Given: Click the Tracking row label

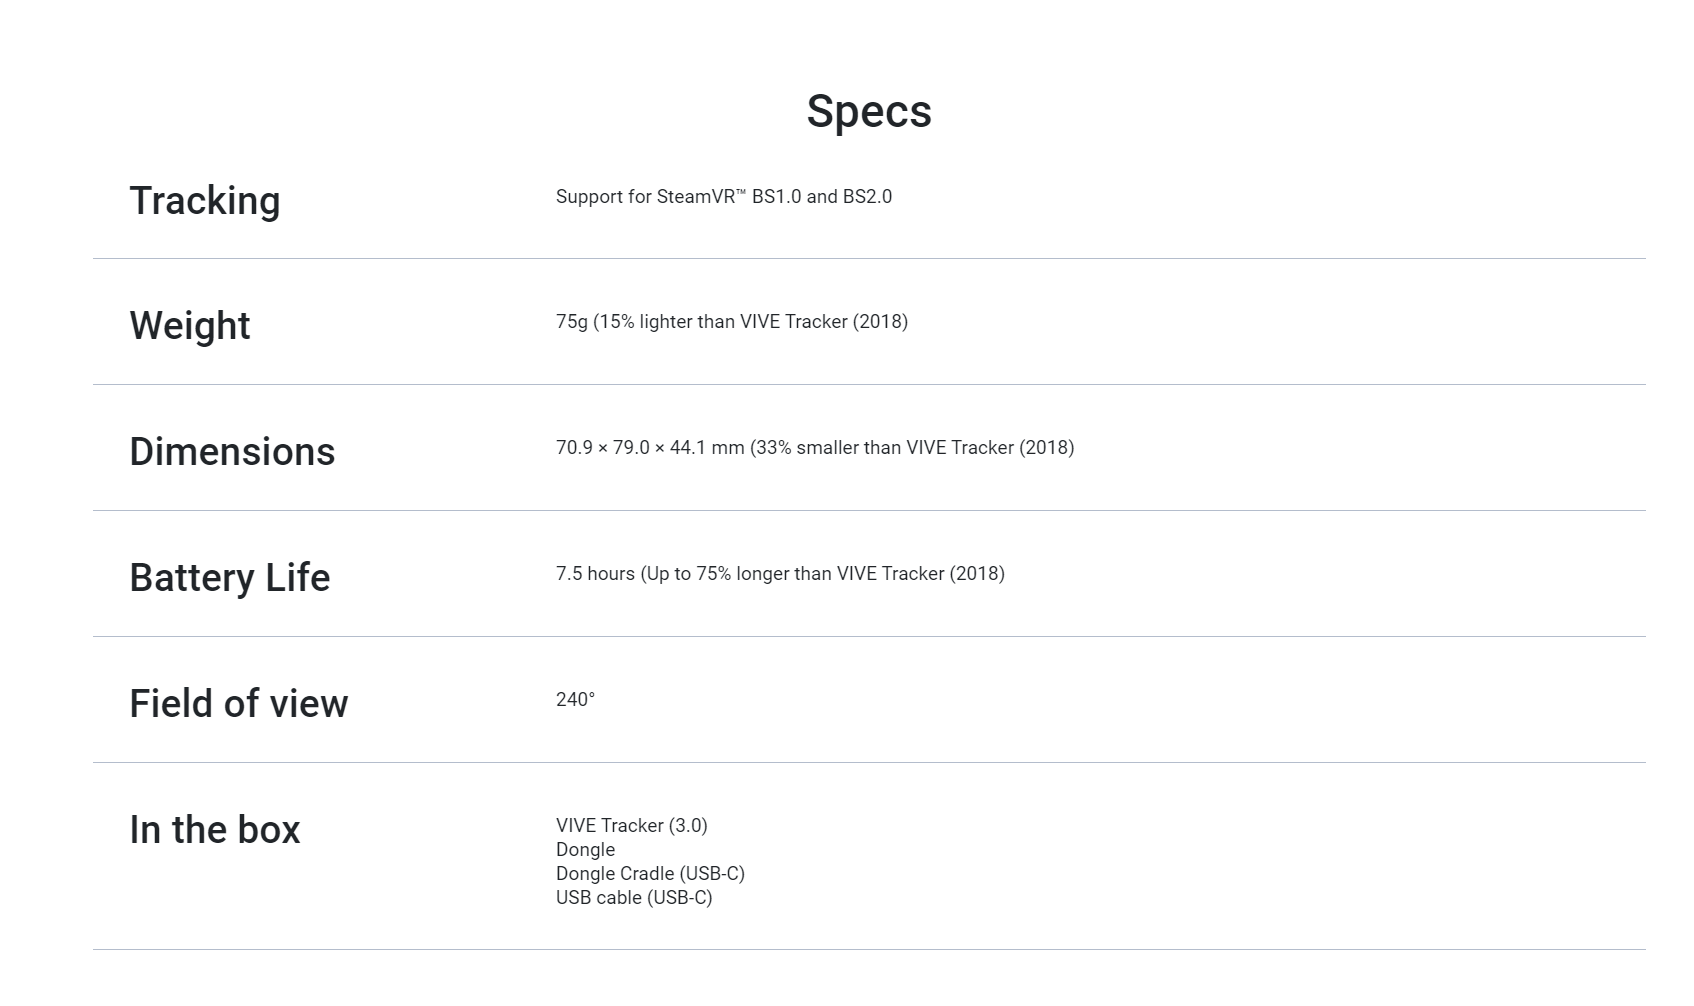Looking at the screenshot, I should (x=205, y=201).
